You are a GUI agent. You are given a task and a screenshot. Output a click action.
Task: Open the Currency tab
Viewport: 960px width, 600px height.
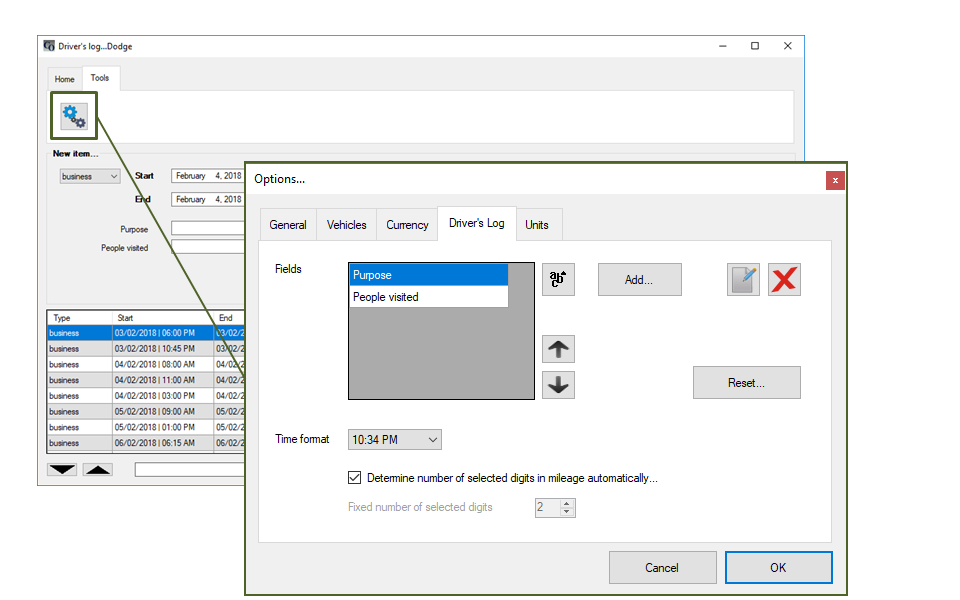(x=407, y=225)
